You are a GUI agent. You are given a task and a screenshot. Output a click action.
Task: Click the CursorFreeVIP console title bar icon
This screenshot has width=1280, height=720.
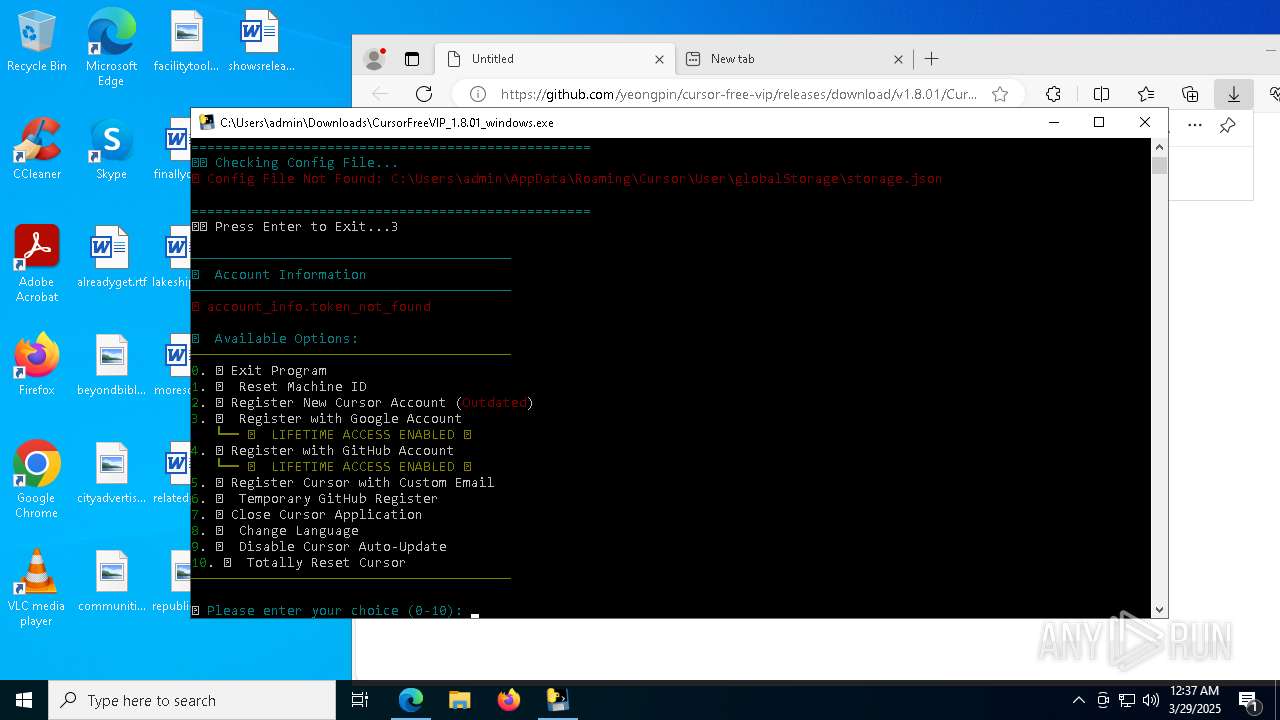coord(207,122)
